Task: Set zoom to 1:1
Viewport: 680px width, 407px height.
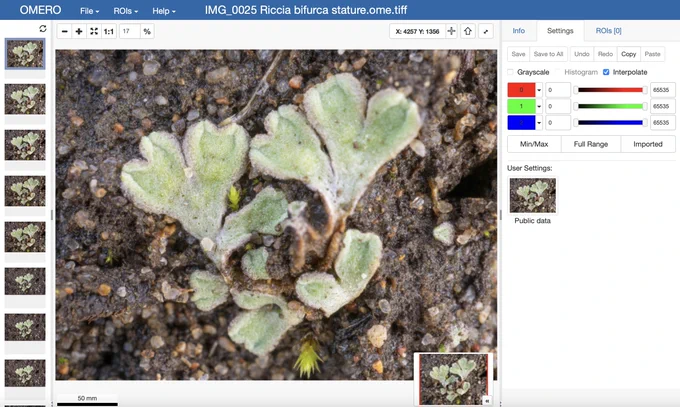Action: point(108,31)
